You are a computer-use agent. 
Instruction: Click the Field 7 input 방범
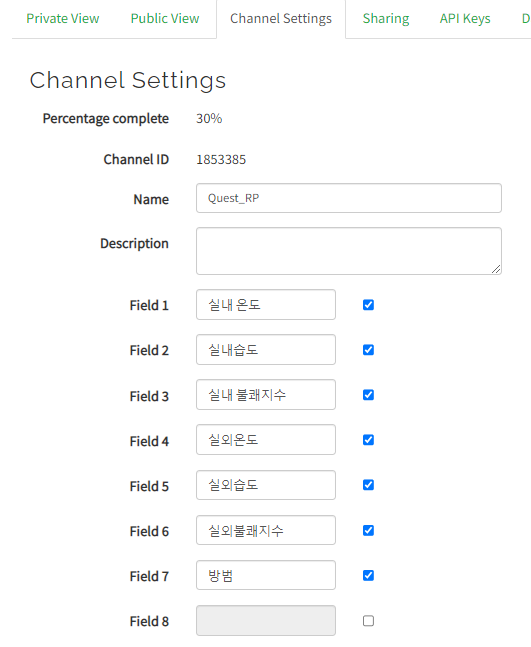[266, 575]
